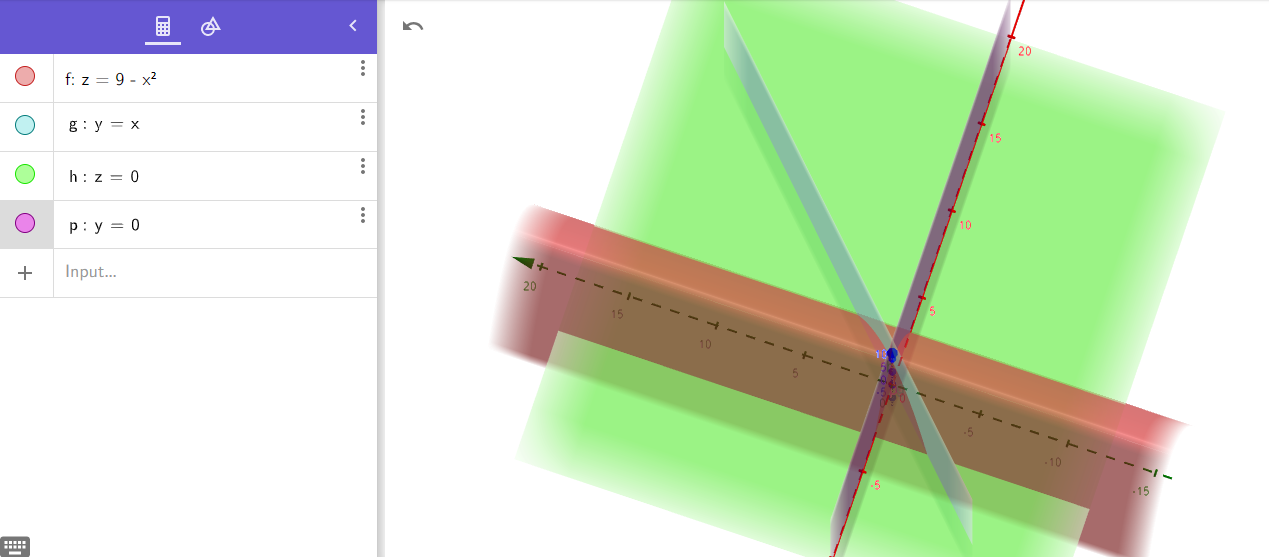
Task: Toggle visibility of surface f
Action: (x=26, y=76)
